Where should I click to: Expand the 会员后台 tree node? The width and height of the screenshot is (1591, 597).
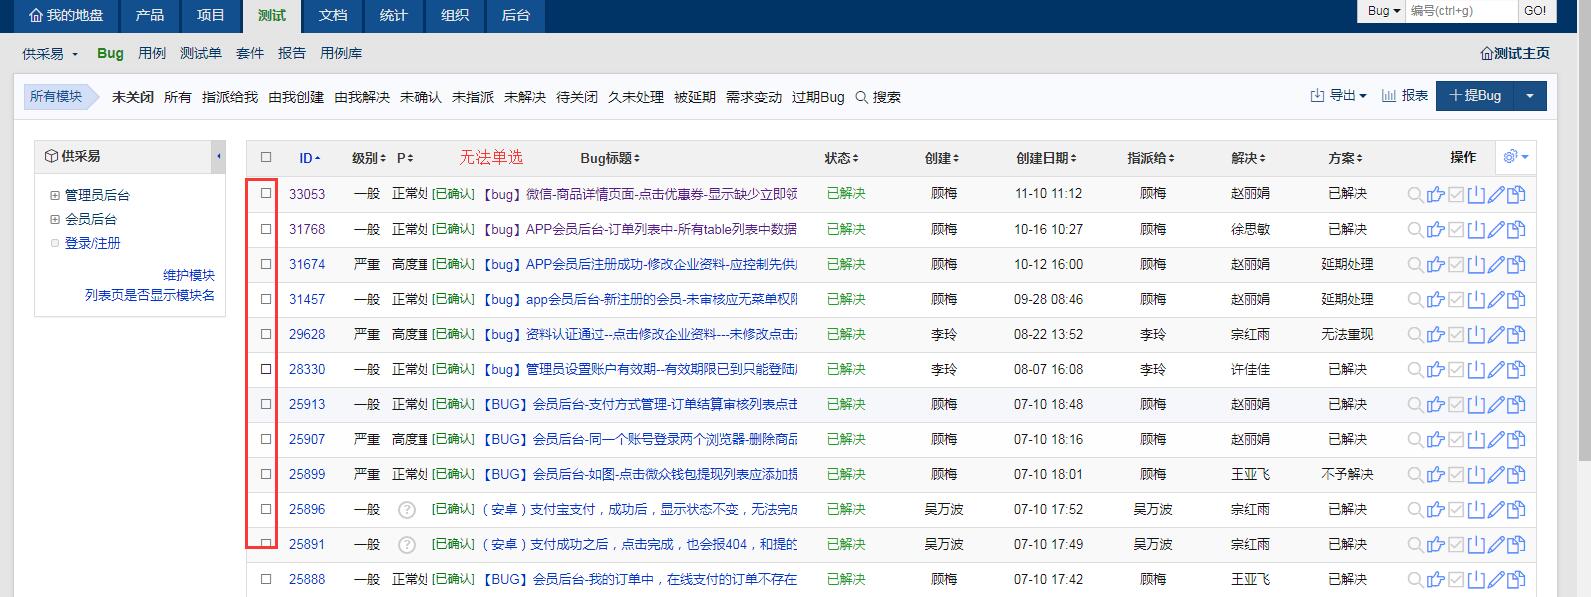pos(55,219)
